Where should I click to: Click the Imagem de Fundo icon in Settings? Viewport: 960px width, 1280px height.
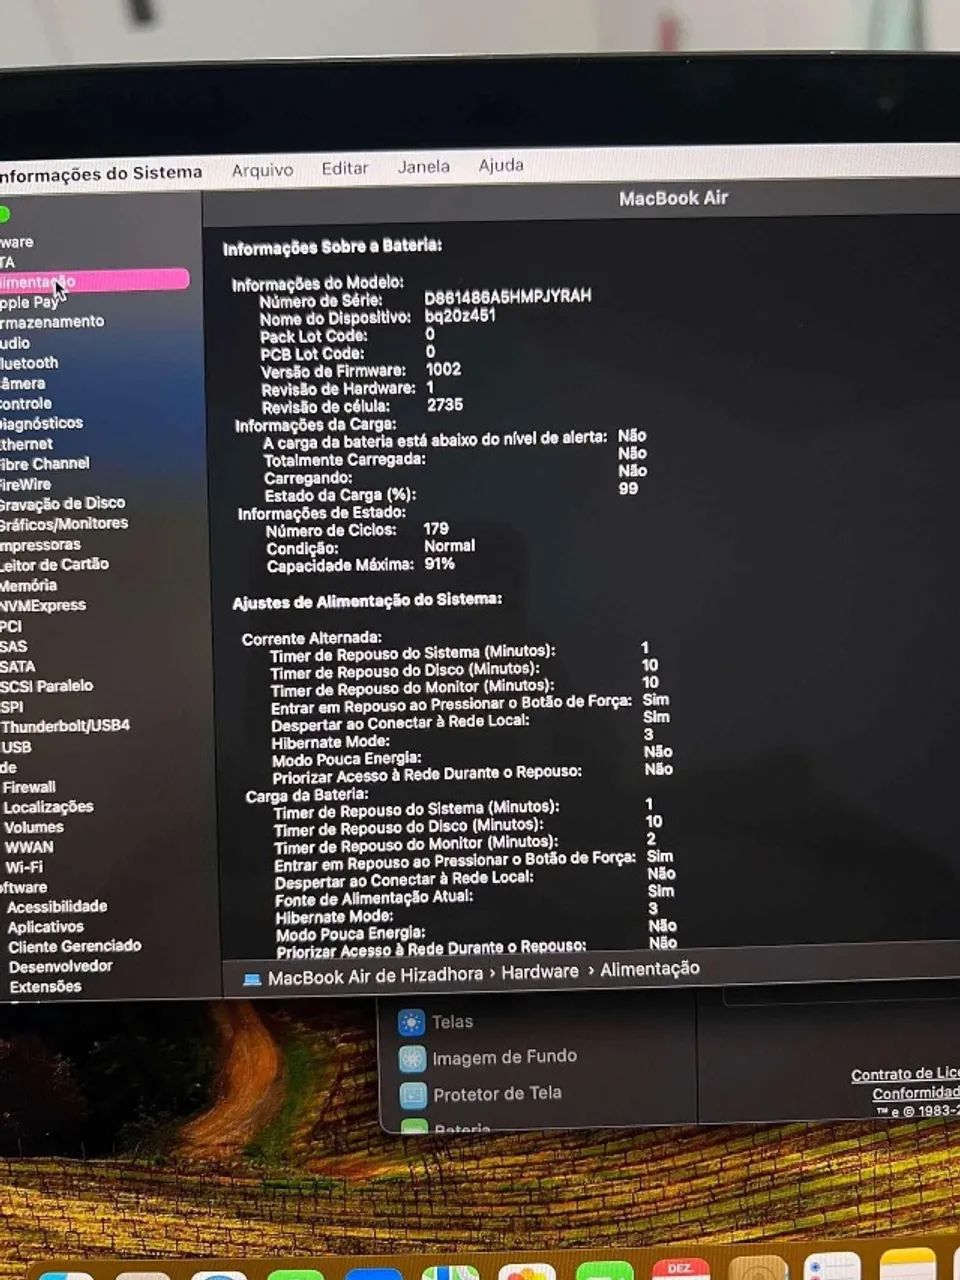tap(412, 1059)
